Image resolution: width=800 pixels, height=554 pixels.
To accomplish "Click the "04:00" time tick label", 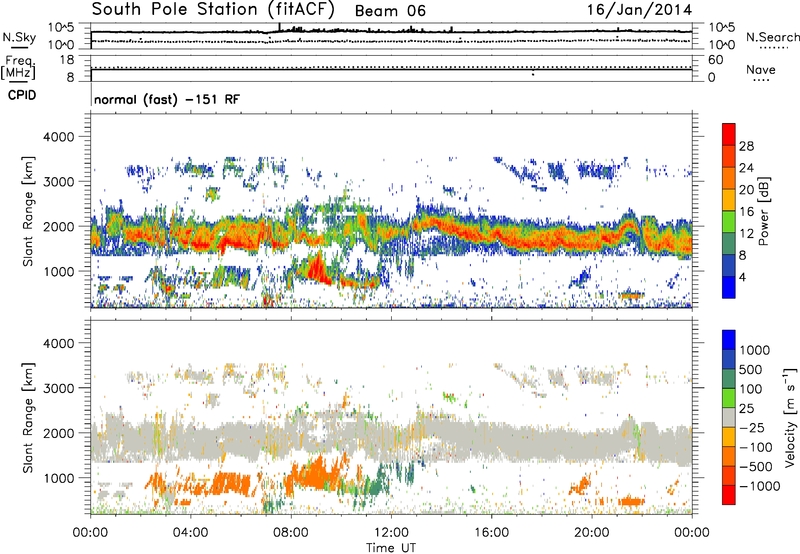I will click(x=190, y=533).
